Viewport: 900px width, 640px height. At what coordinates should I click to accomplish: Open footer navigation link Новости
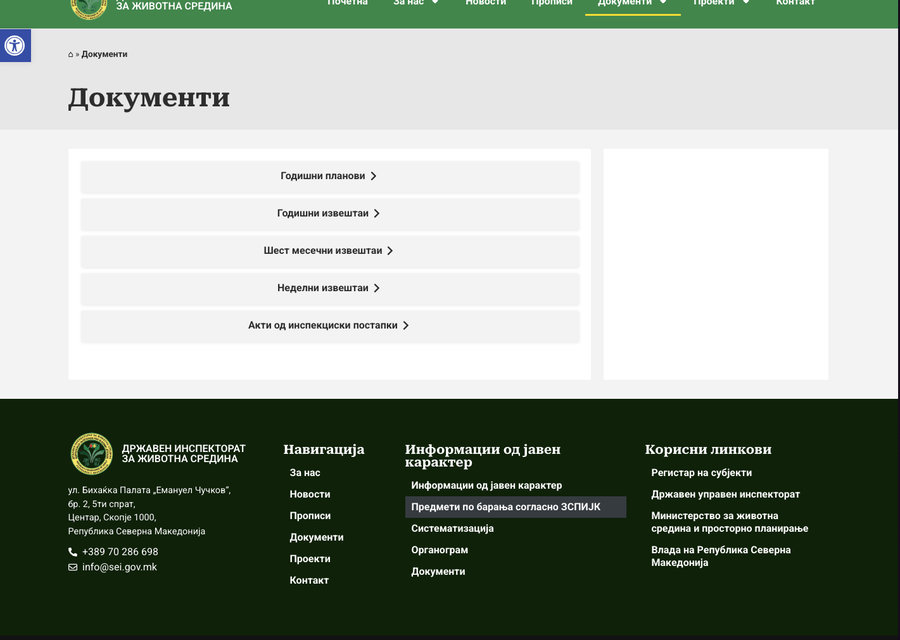pos(310,494)
